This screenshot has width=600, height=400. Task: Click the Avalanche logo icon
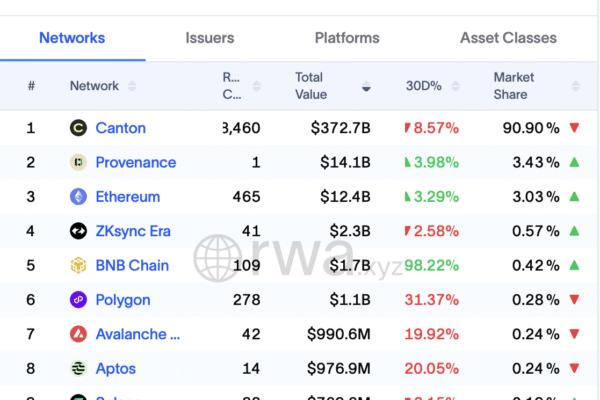tap(78, 334)
